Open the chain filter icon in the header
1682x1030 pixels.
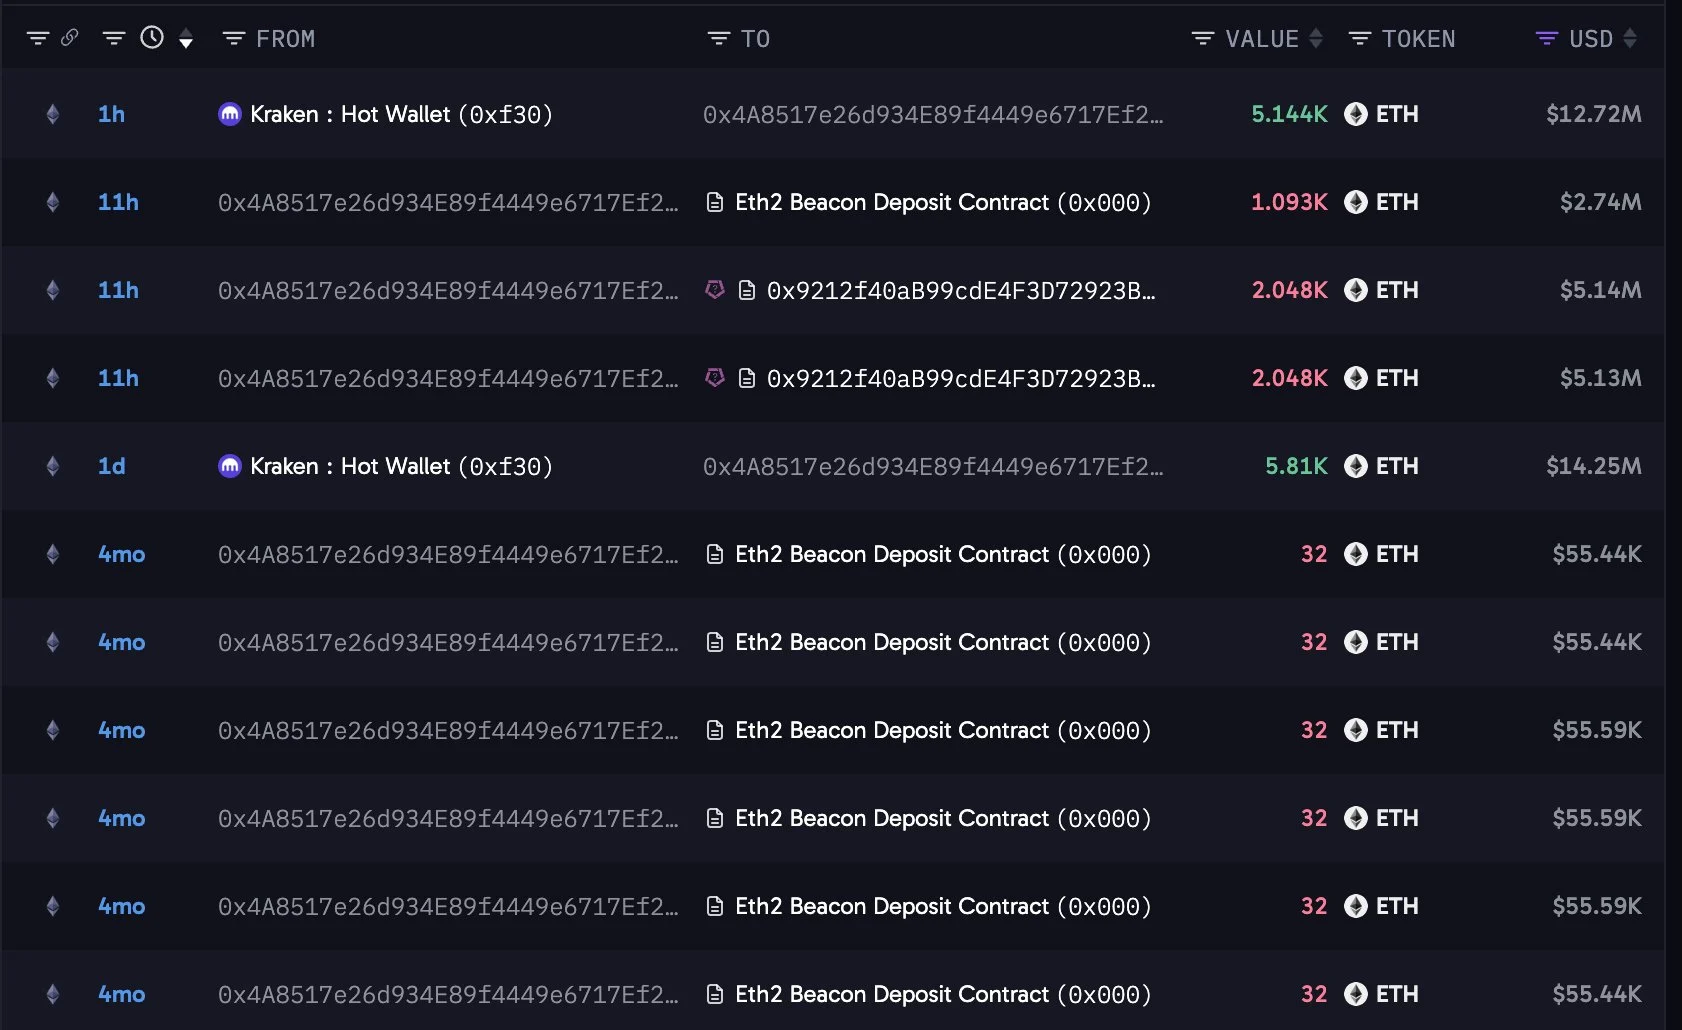pyautogui.click(x=38, y=38)
